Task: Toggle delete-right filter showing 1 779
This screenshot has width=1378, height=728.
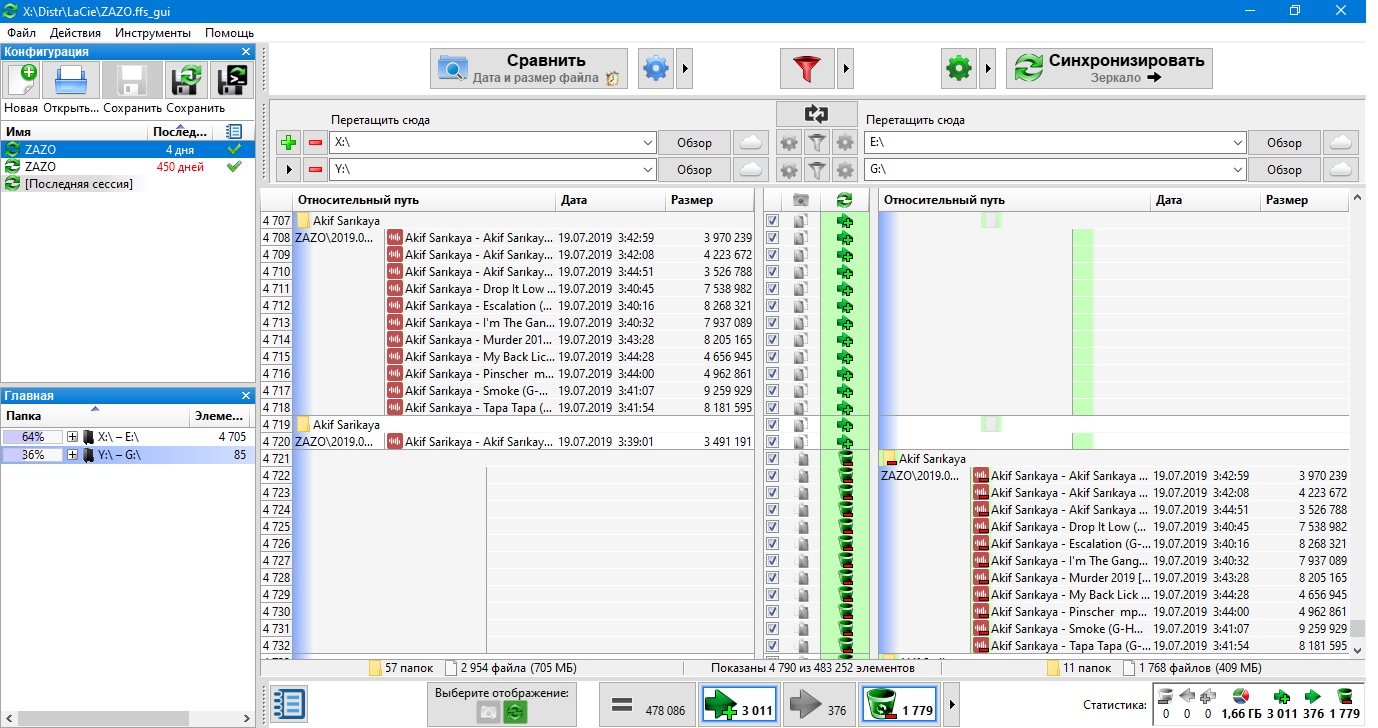Action: [899, 705]
